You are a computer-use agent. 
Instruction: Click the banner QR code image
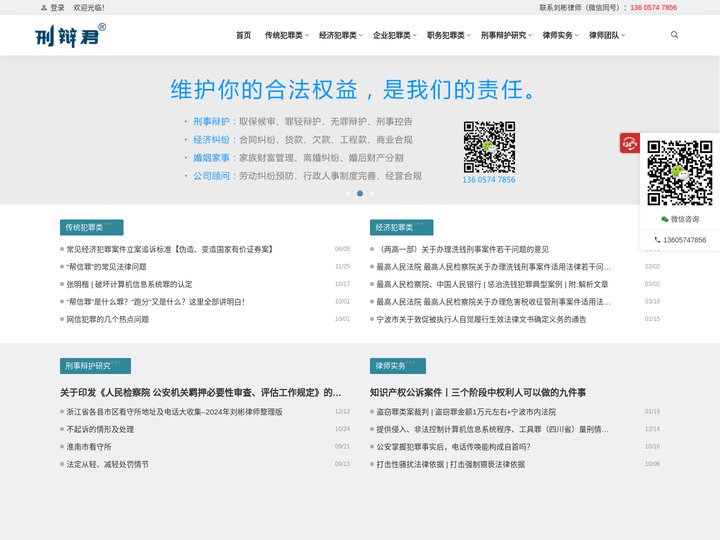(x=489, y=147)
